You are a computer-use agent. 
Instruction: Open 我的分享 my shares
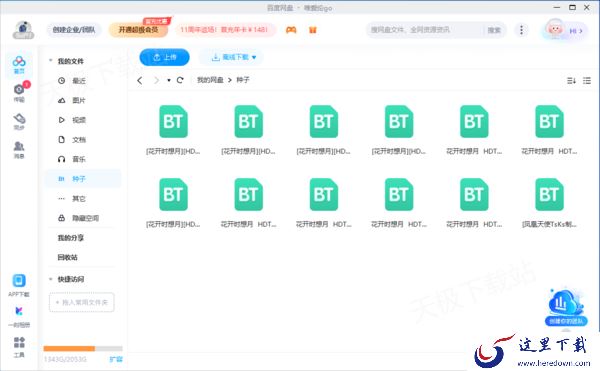coord(71,238)
